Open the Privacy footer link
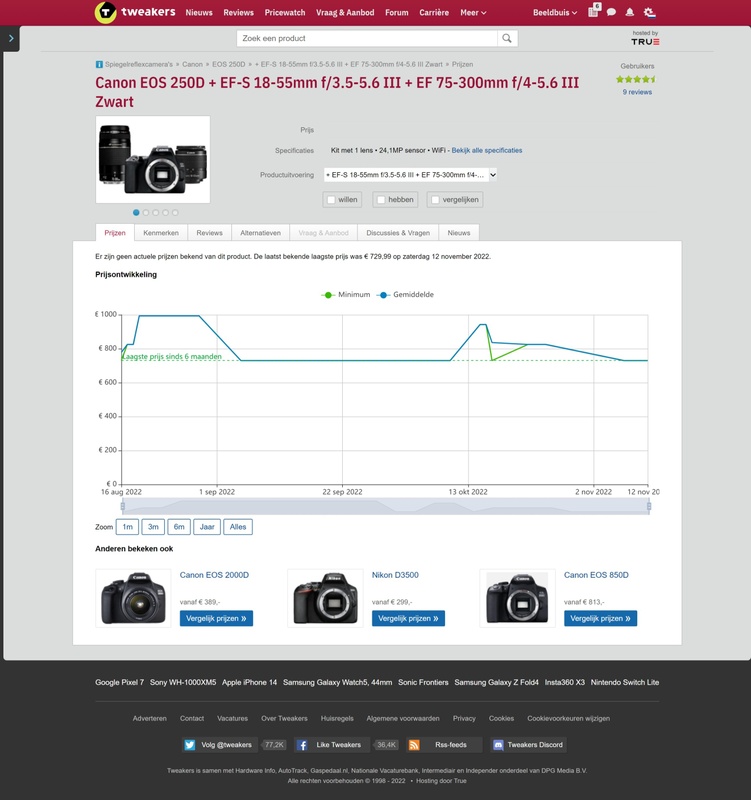This screenshot has height=800, width=751. [x=464, y=718]
